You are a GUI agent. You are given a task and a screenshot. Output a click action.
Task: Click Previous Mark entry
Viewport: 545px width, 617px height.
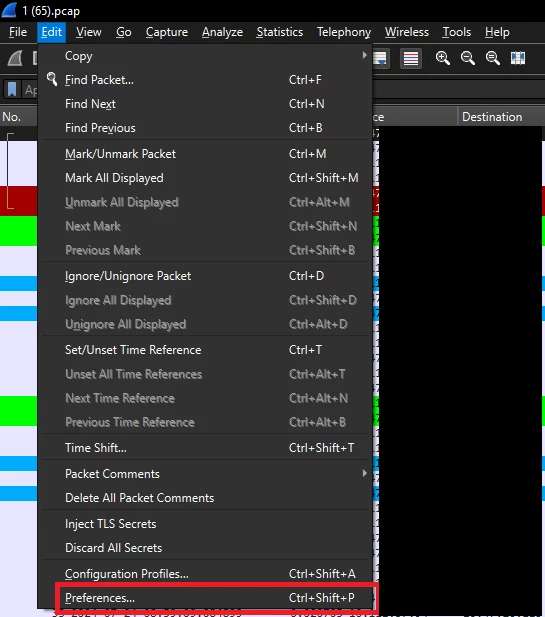[205, 250]
